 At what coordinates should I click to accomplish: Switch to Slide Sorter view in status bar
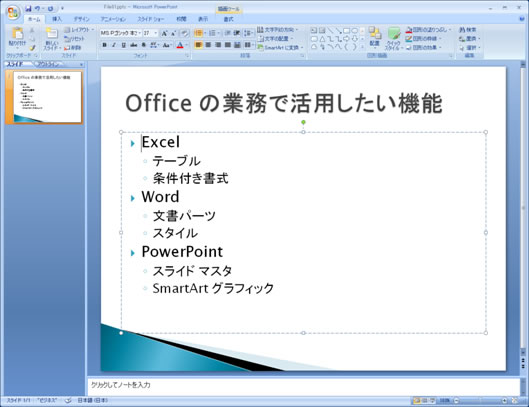[425, 401]
